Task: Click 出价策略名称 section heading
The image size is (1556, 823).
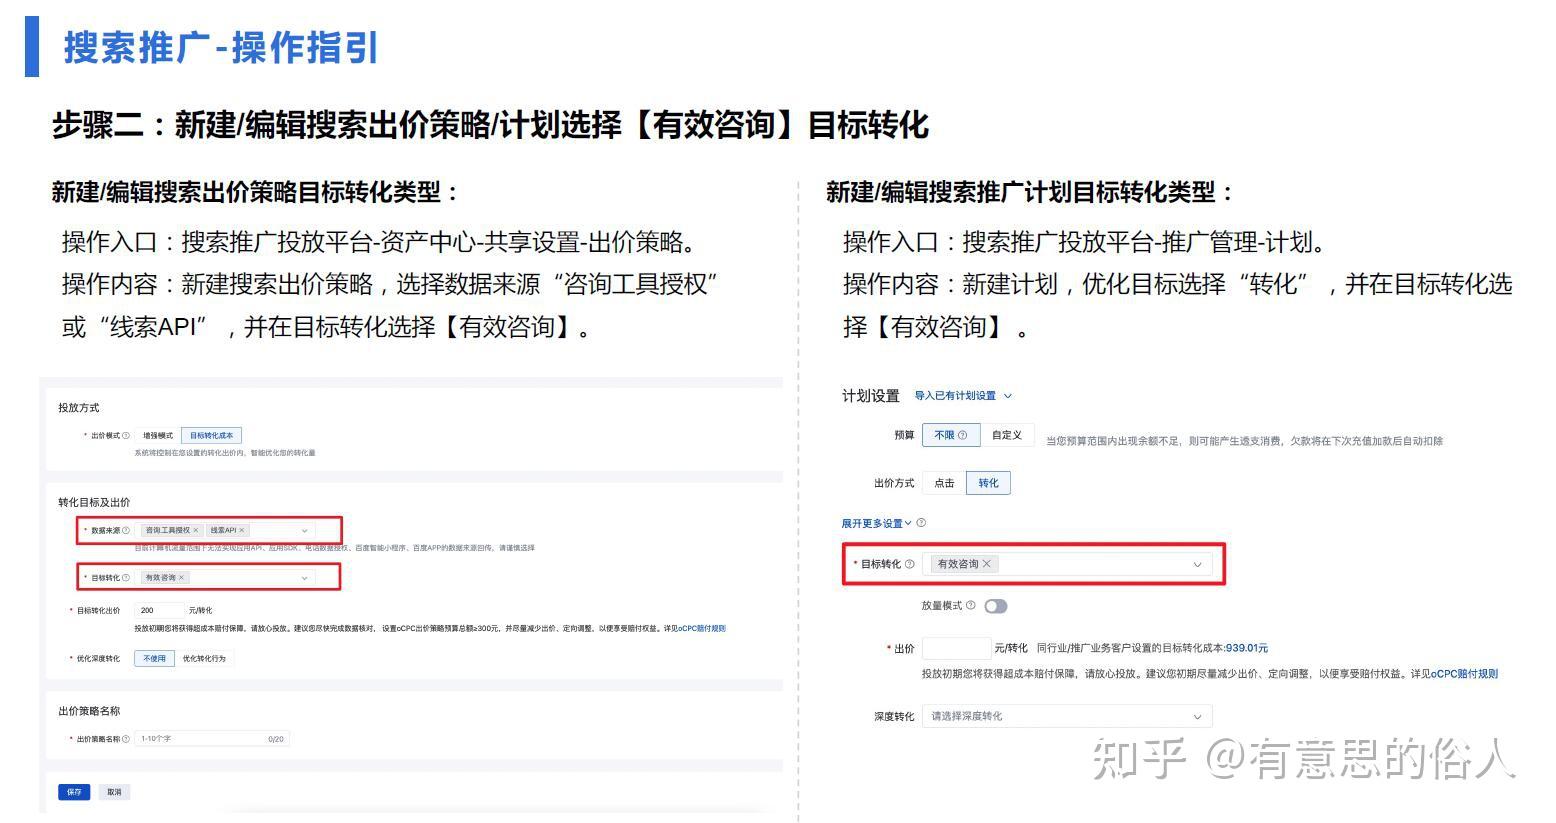Action: tap(89, 711)
